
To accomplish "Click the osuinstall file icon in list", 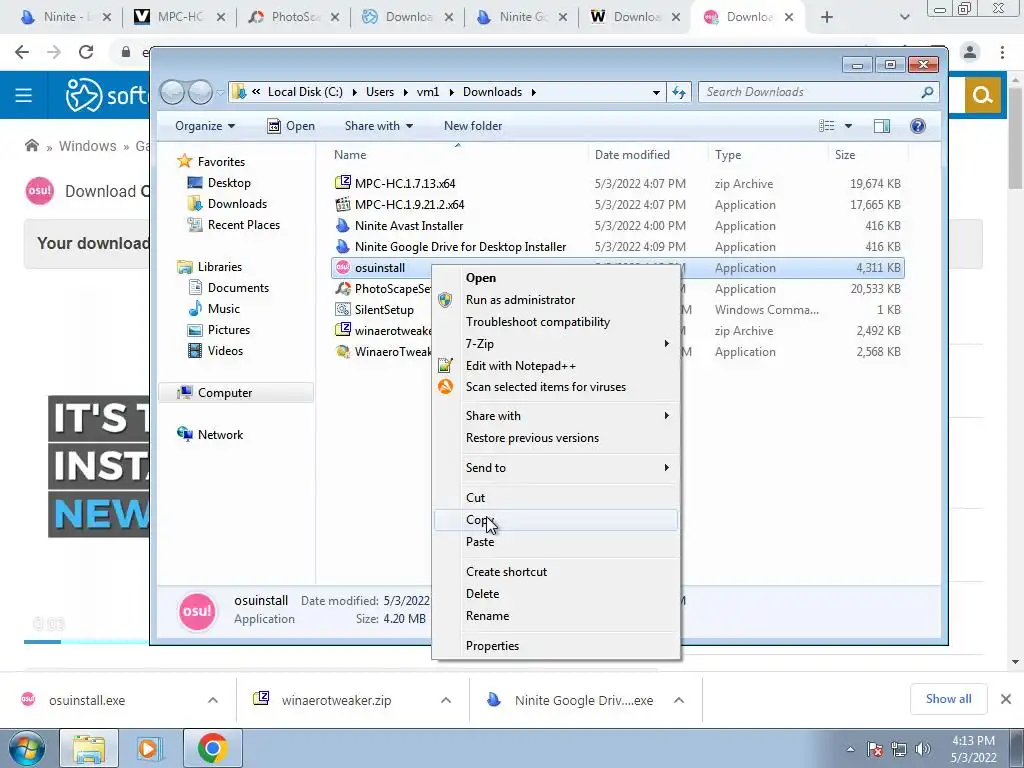I will pyautogui.click(x=342, y=267).
